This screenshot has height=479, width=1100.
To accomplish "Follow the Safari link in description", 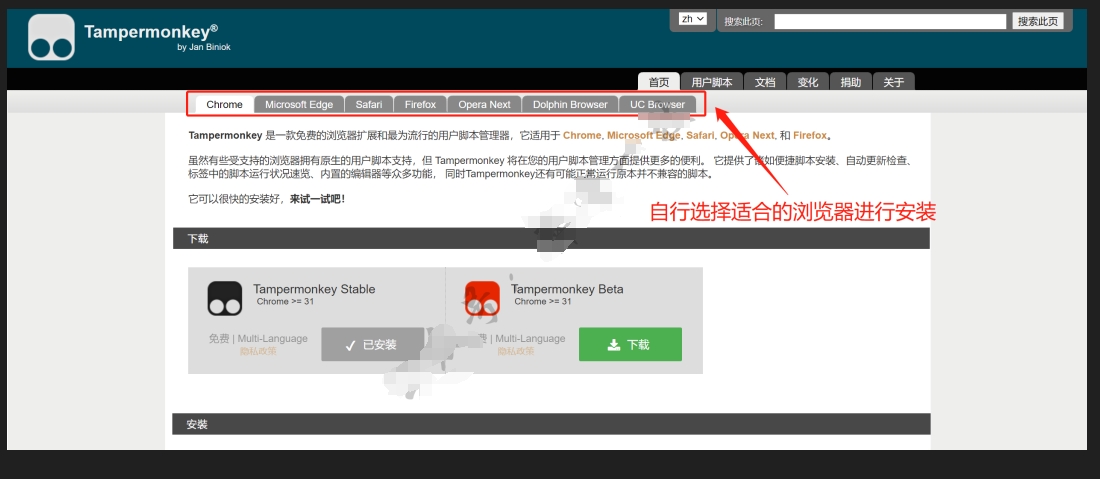I will click(x=700, y=135).
